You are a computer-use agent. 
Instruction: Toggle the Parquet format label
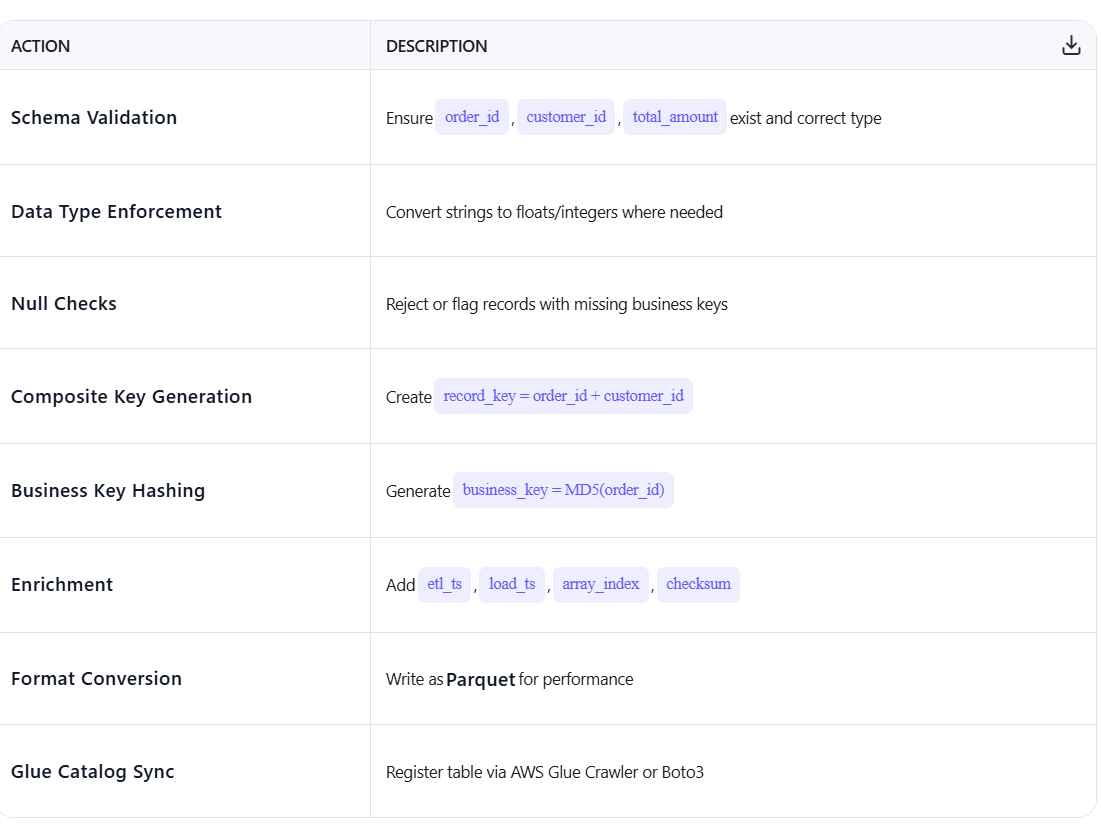[x=481, y=679]
